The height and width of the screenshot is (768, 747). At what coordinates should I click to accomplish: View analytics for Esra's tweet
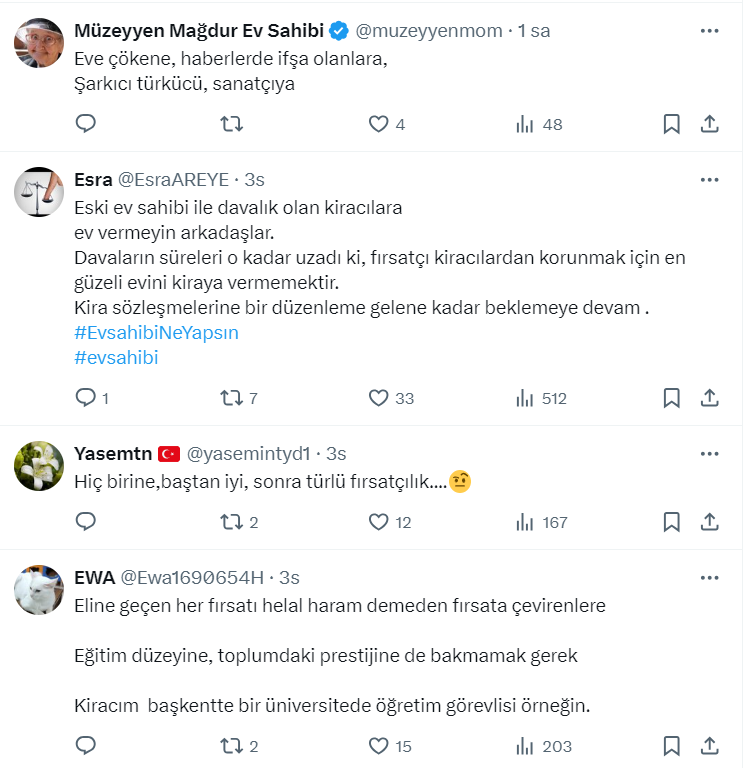(525, 398)
